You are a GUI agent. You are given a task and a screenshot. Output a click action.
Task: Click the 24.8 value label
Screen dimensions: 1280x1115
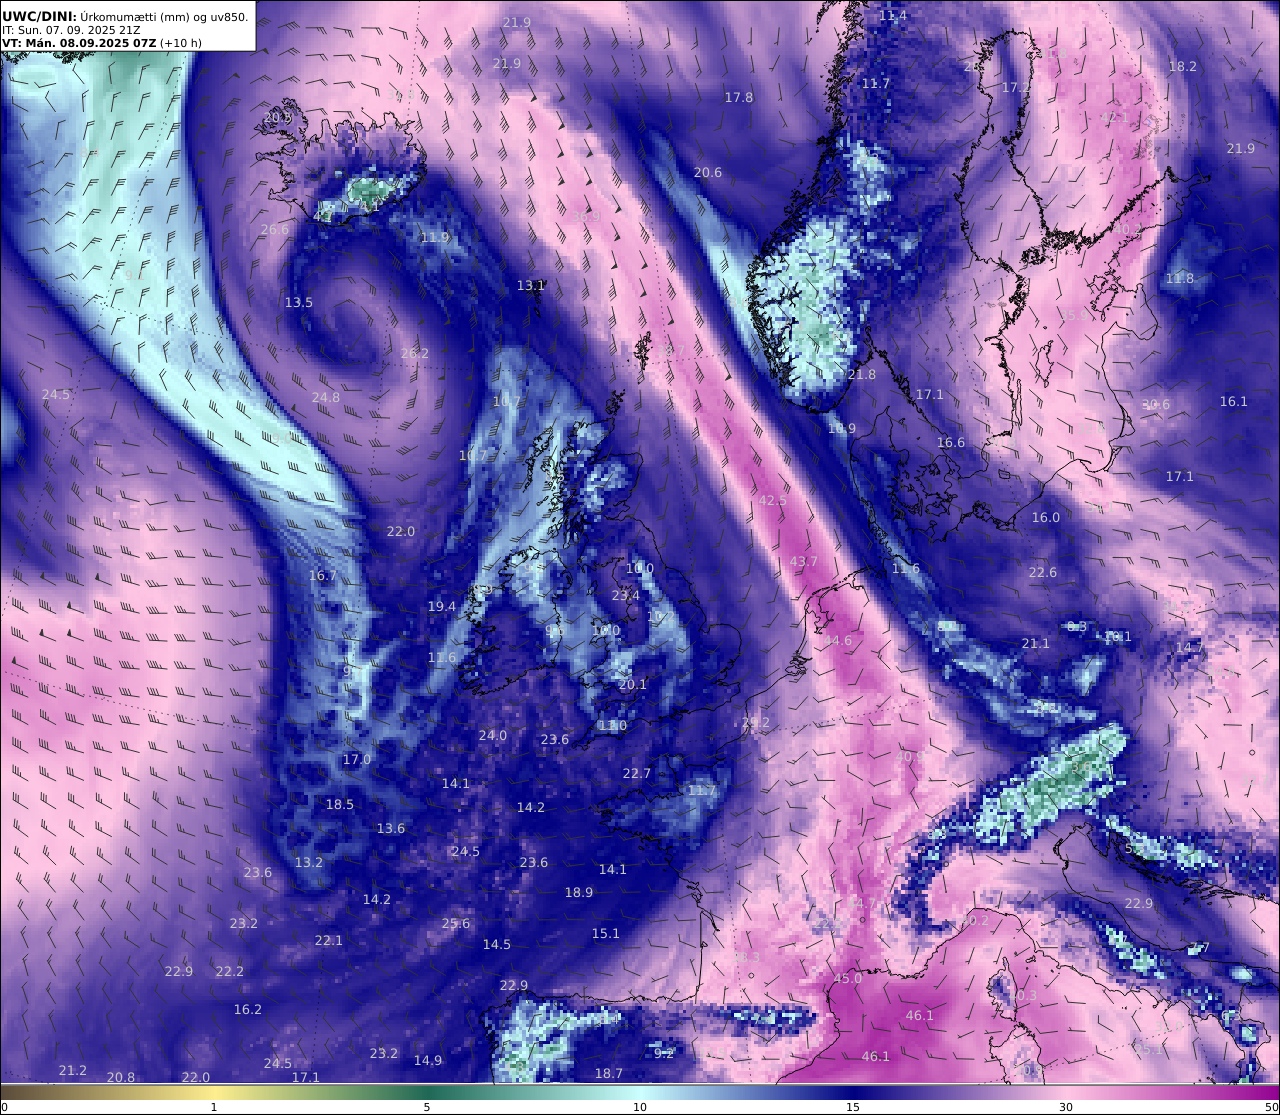point(326,397)
